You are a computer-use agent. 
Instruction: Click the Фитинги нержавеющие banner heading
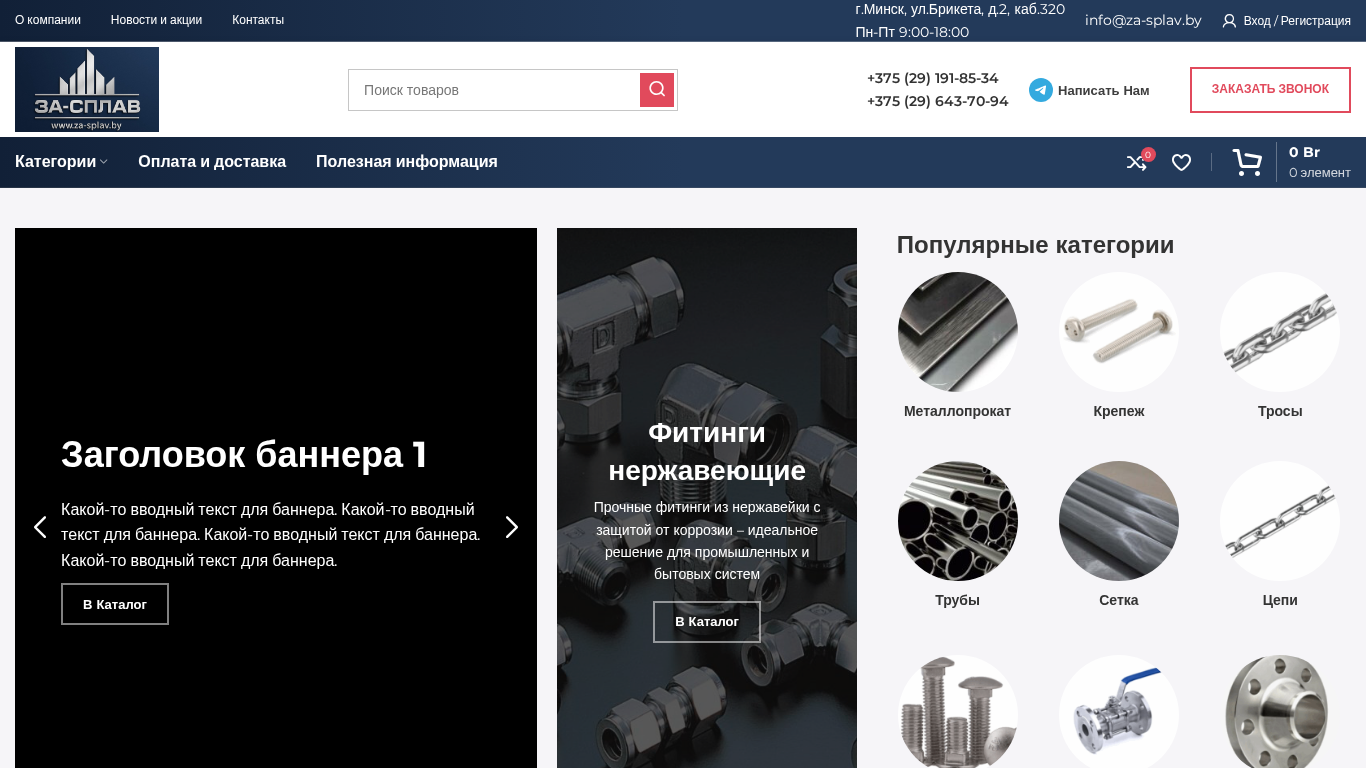pos(707,451)
